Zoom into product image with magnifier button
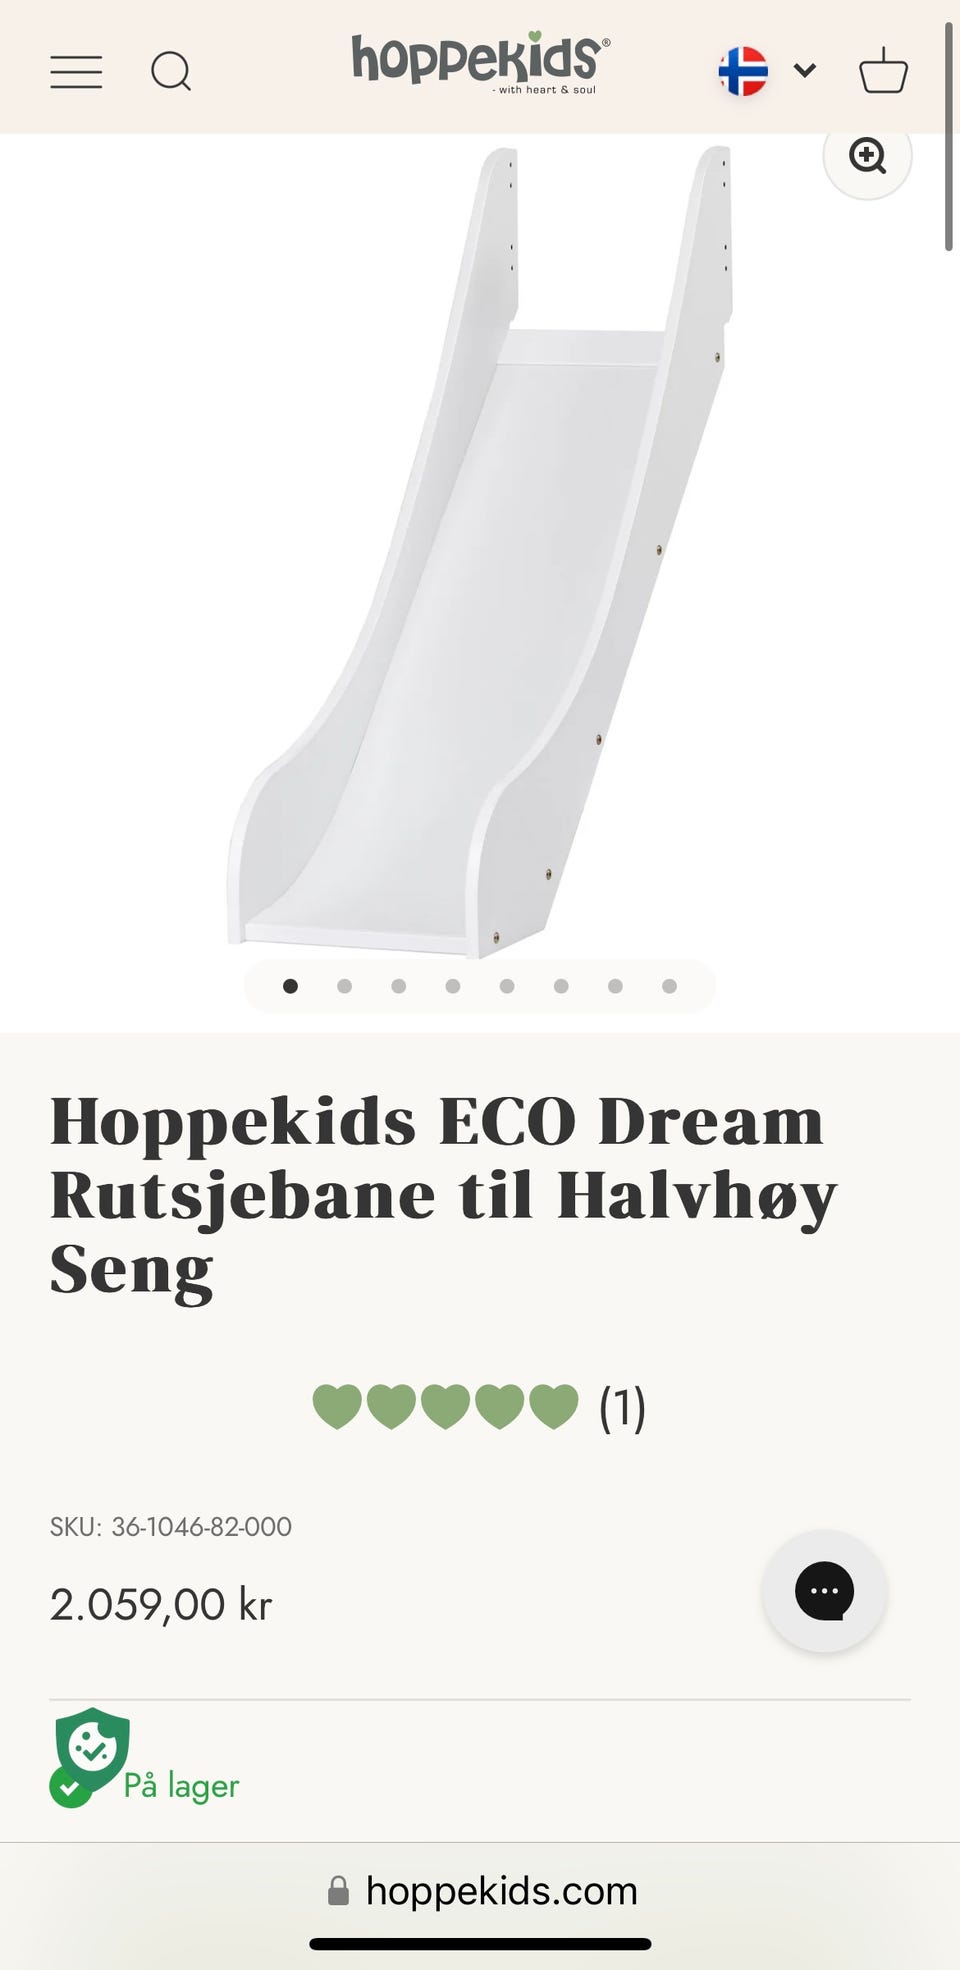The width and height of the screenshot is (960, 1970). [867, 155]
